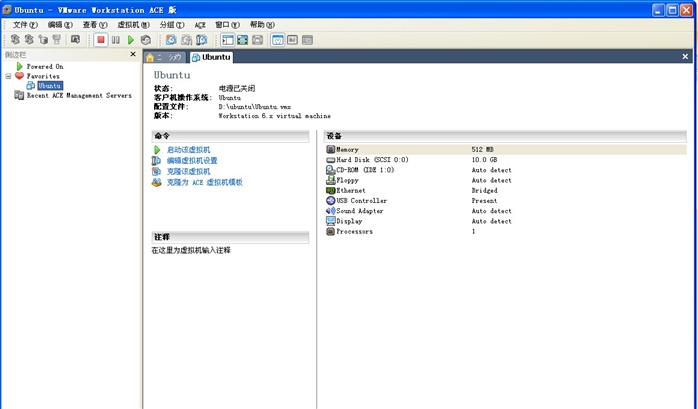Click the 命令 section header
Screen dimensions: 698x409
pyautogui.click(x=230, y=136)
